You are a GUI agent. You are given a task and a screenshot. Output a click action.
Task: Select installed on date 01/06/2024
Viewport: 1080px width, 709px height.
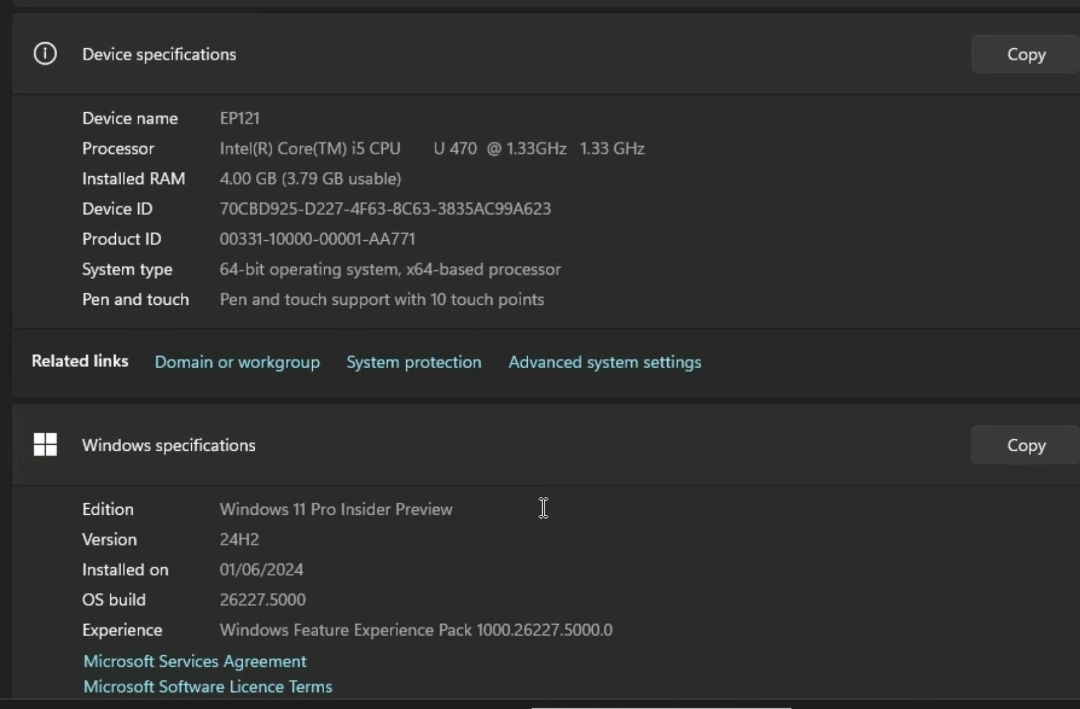261,570
